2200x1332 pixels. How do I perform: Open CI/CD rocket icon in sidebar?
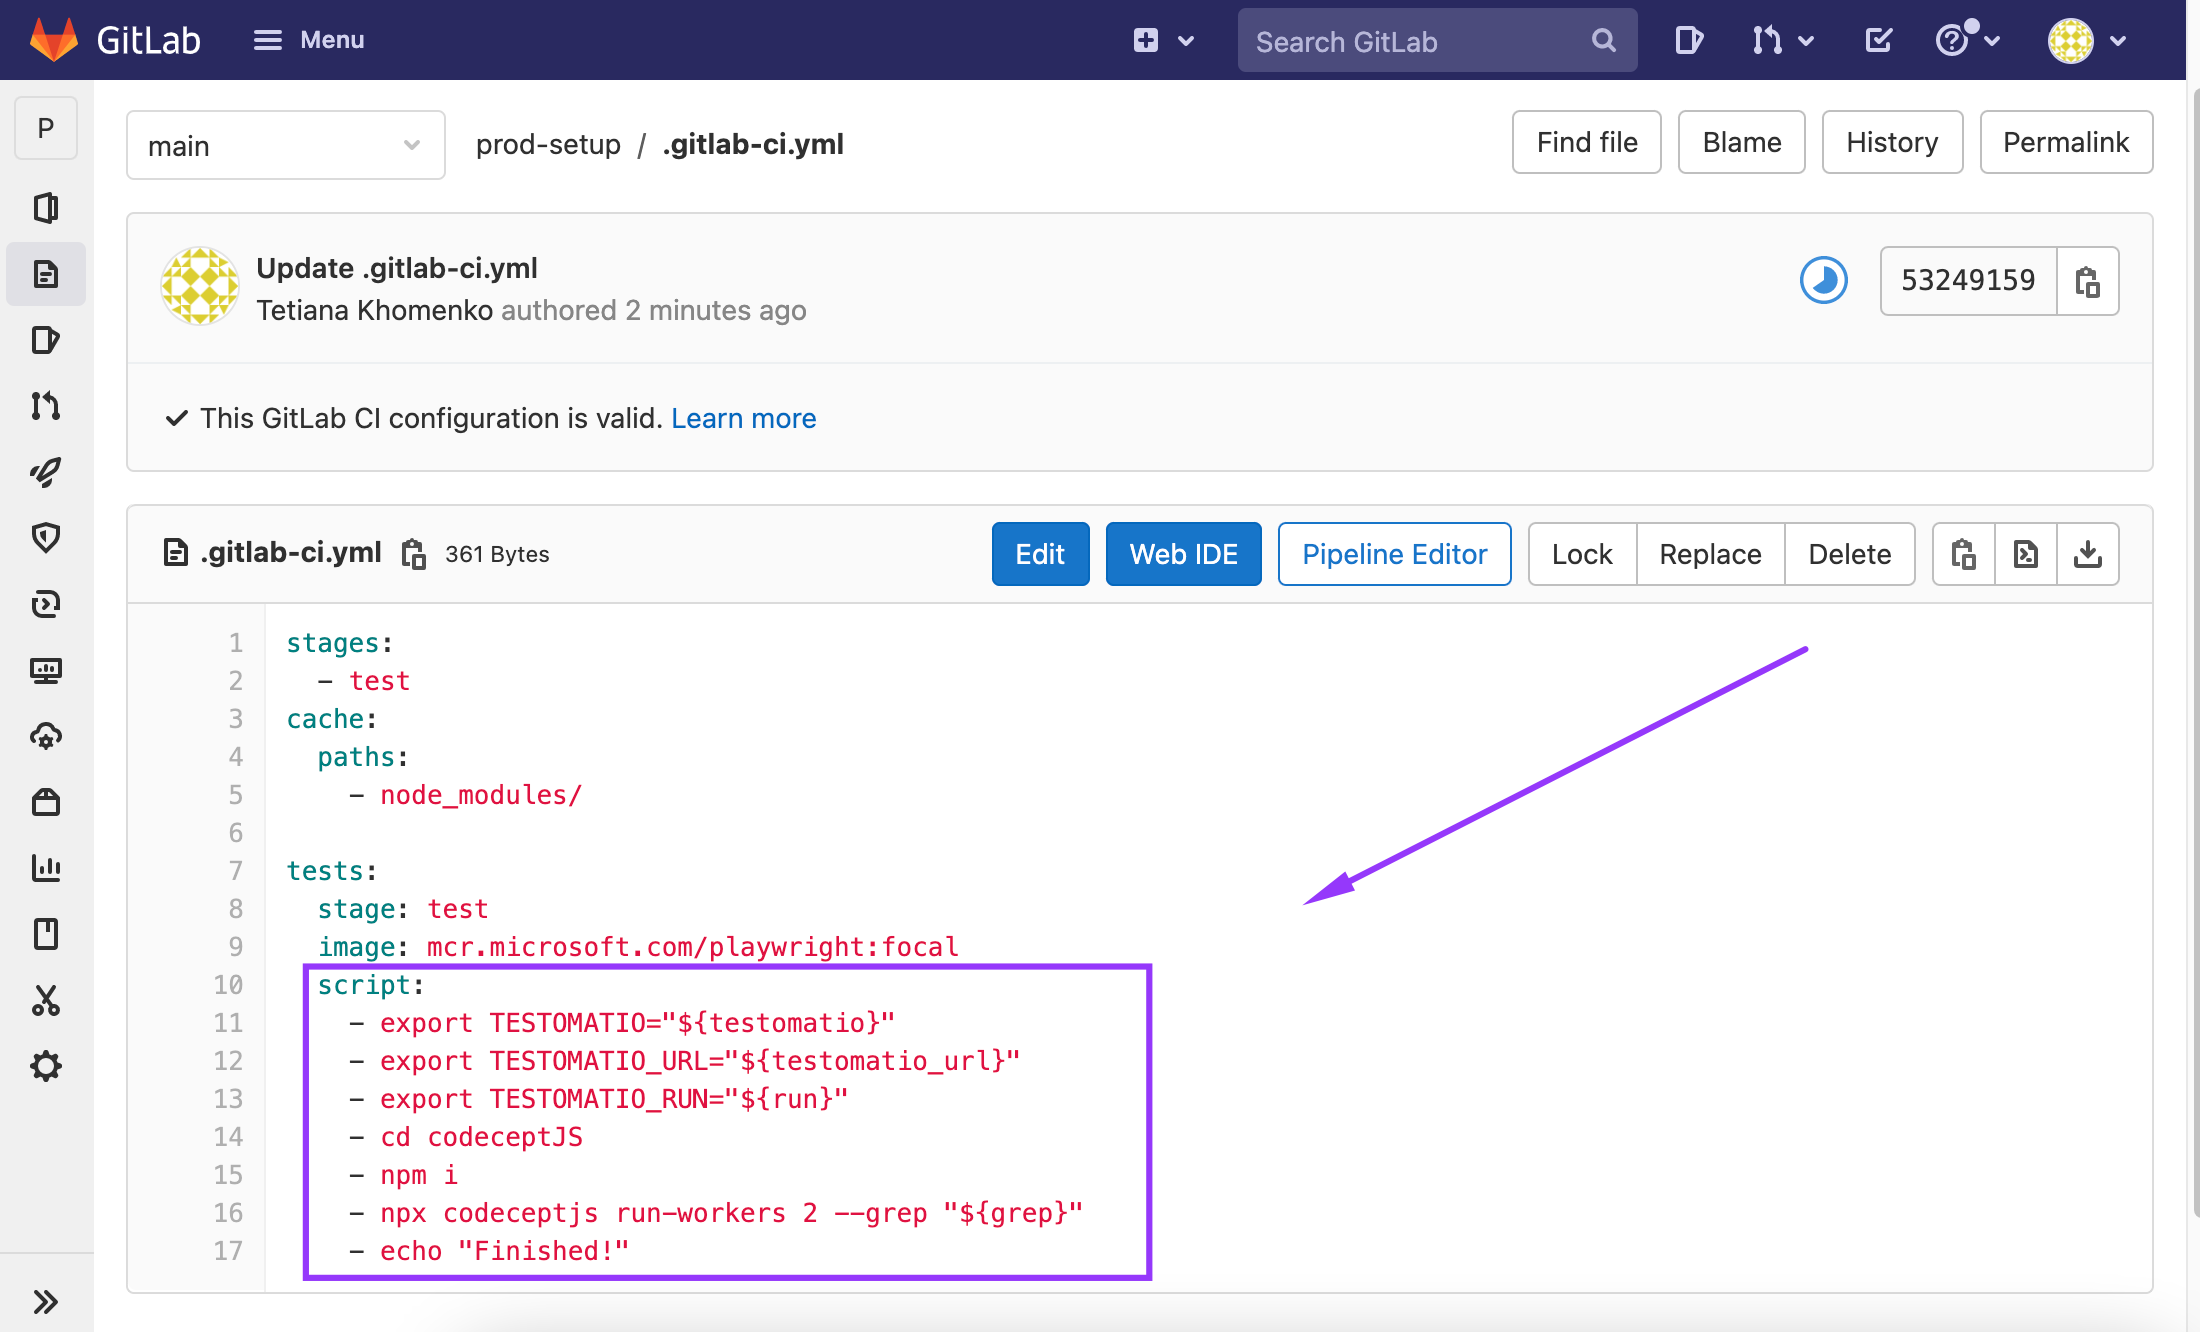pos(46,472)
